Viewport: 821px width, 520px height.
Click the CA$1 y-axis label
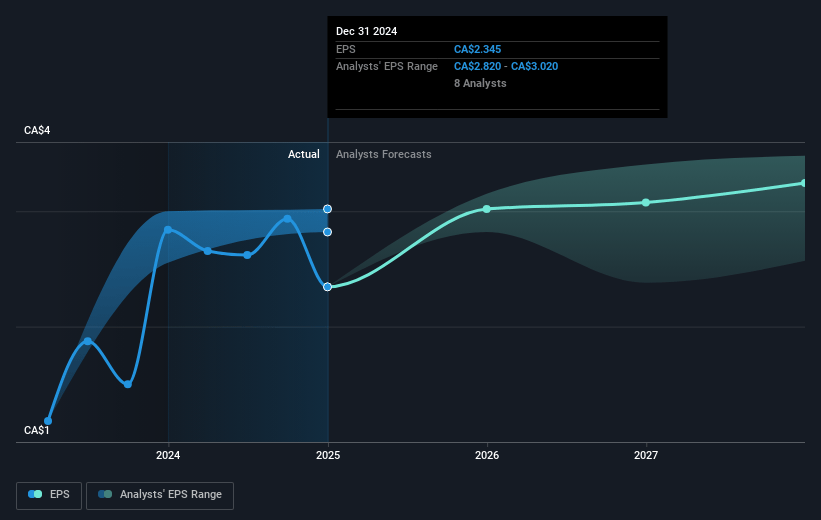pos(37,430)
